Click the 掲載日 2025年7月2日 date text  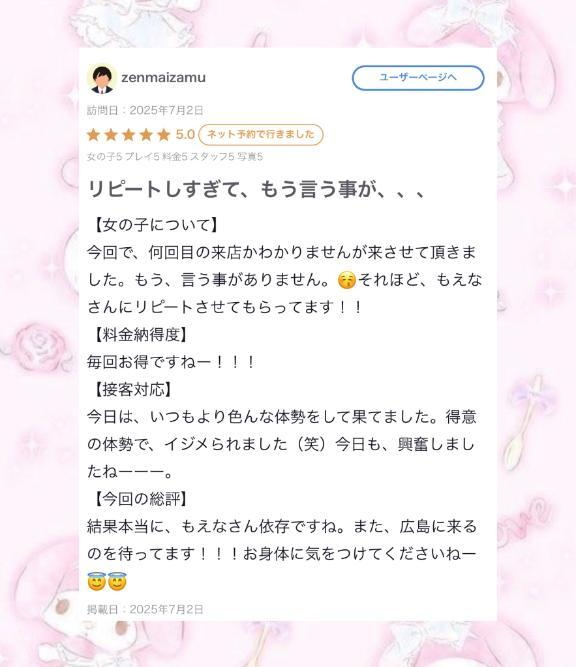(145, 610)
